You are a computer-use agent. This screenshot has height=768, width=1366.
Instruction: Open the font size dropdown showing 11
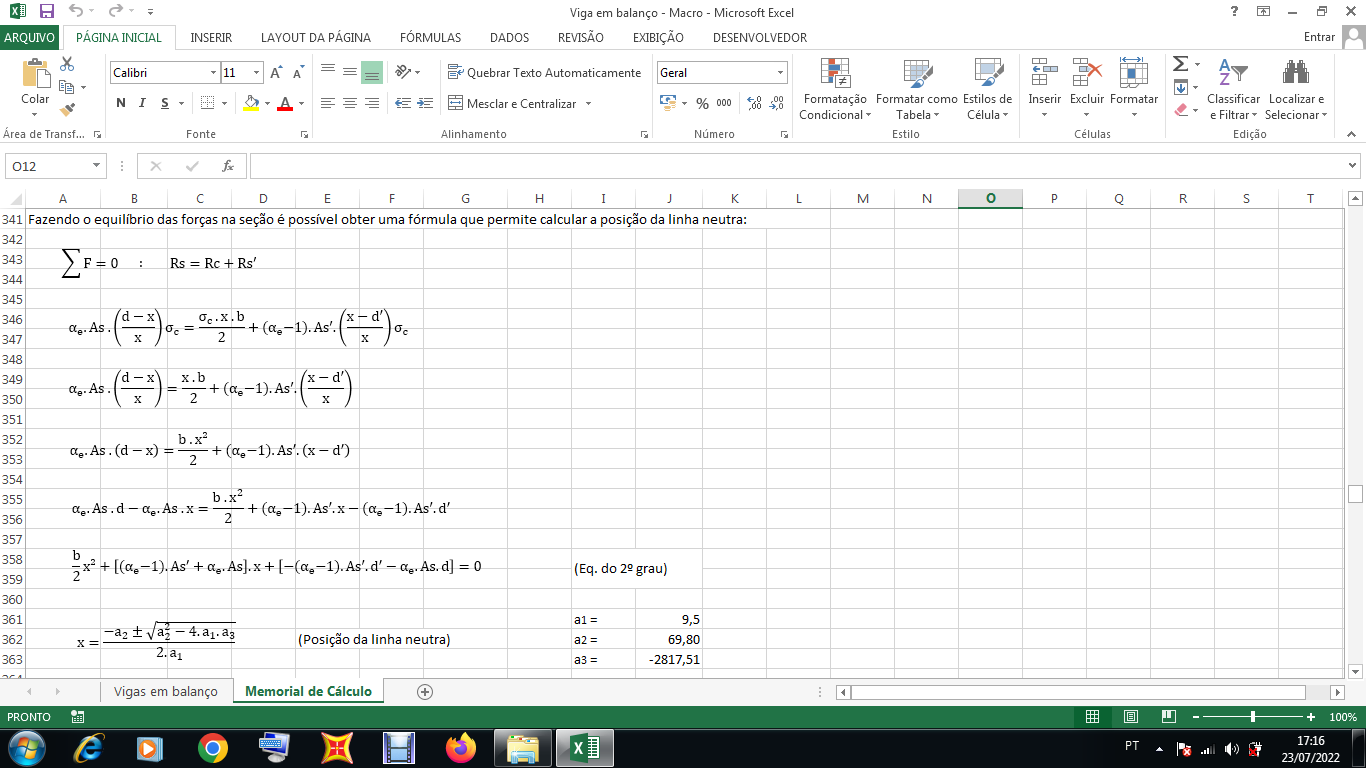tap(257, 73)
